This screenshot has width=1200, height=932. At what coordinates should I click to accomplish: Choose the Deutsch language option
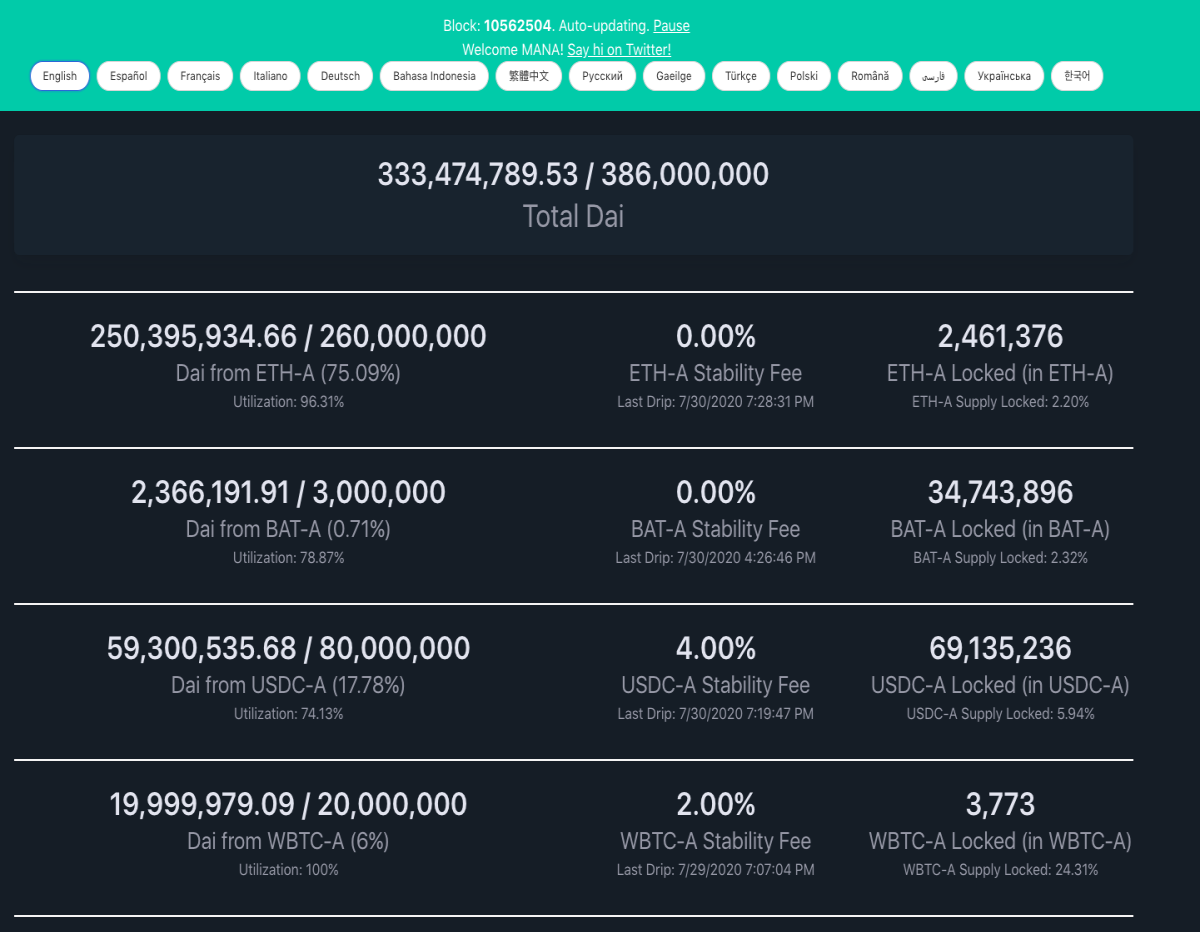click(340, 76)
